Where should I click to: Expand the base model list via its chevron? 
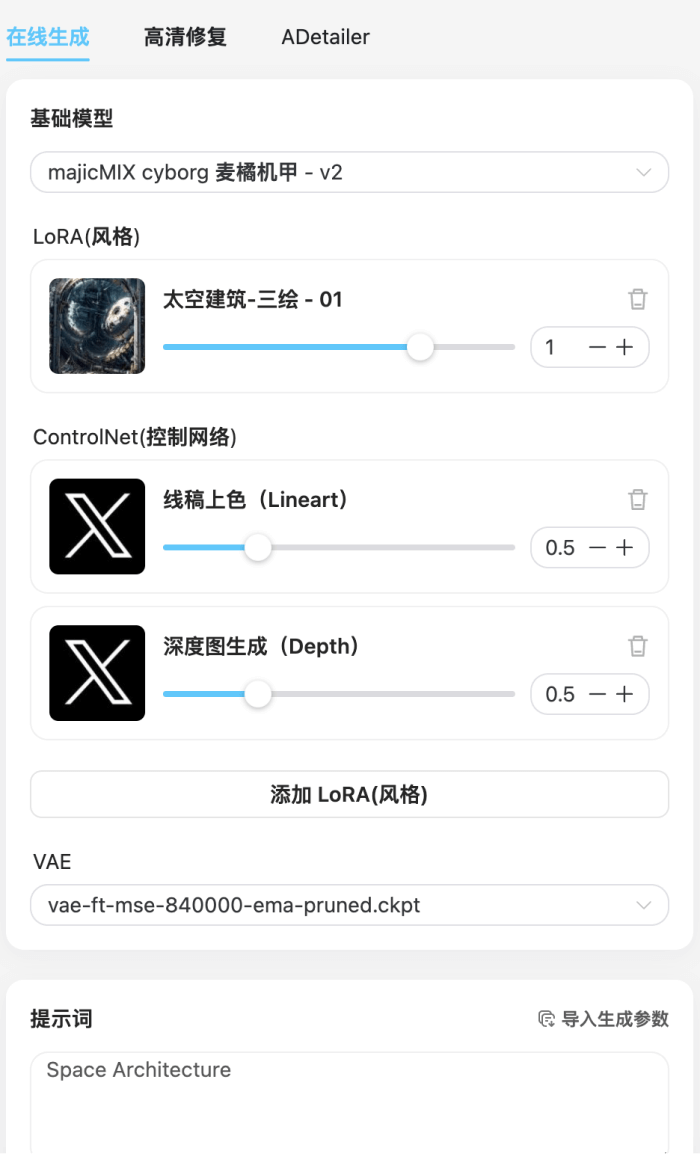[x=644, y=172]
